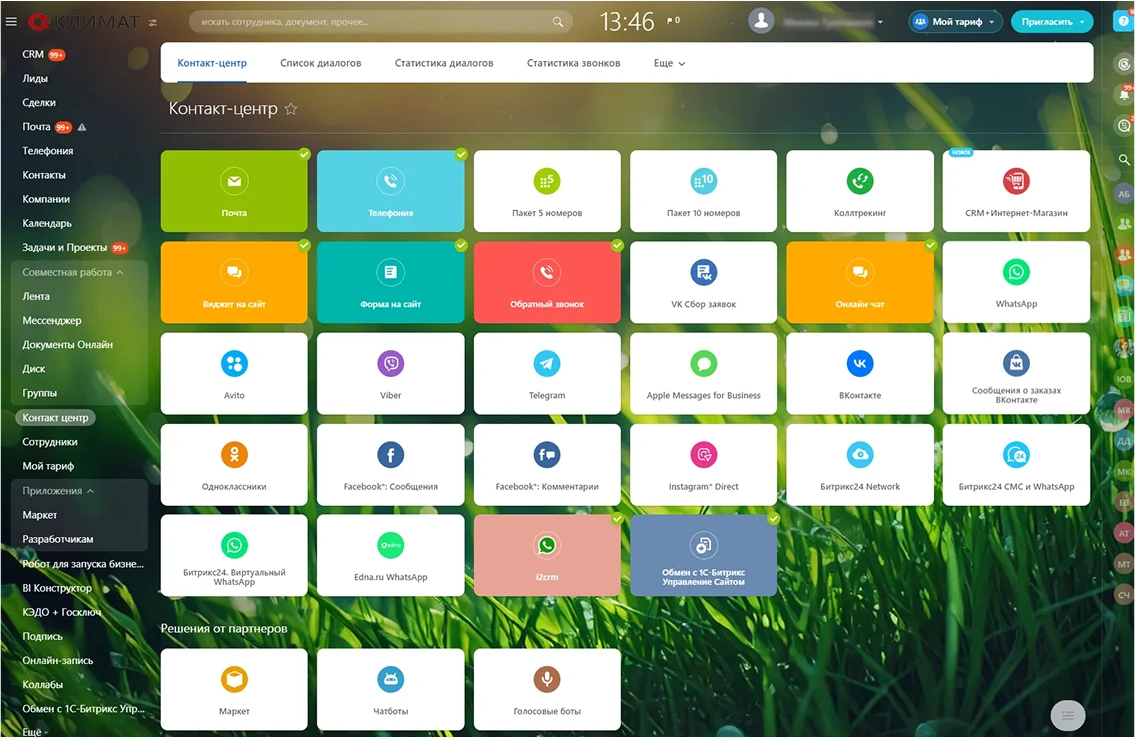Connect the WhatsApp channel tile
1135x738 pixels.
coord(1016,282)
